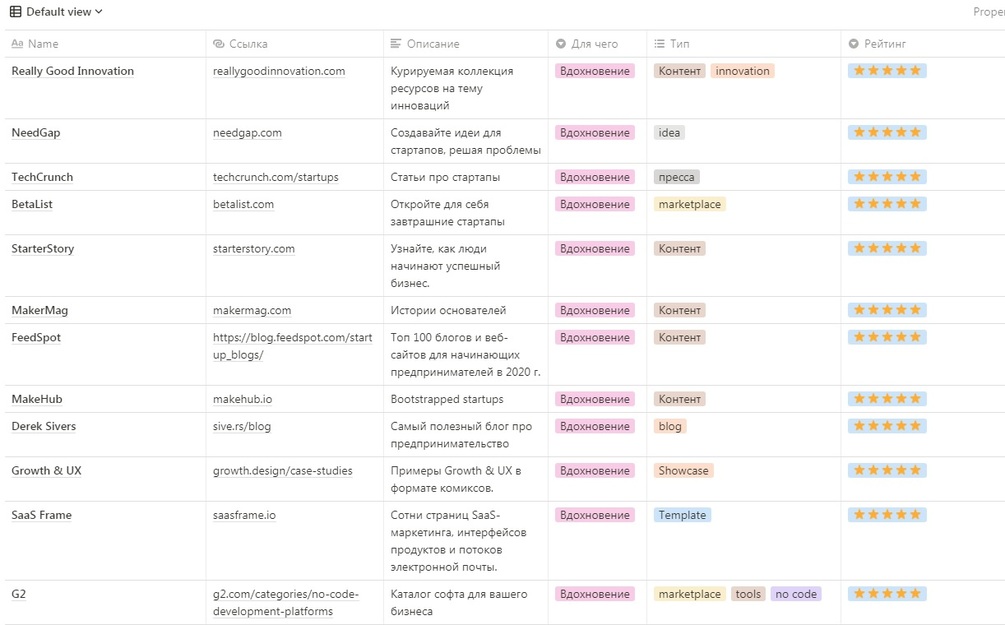
Task: Click the Тип column multi-select icon
Action: point(660,44)
